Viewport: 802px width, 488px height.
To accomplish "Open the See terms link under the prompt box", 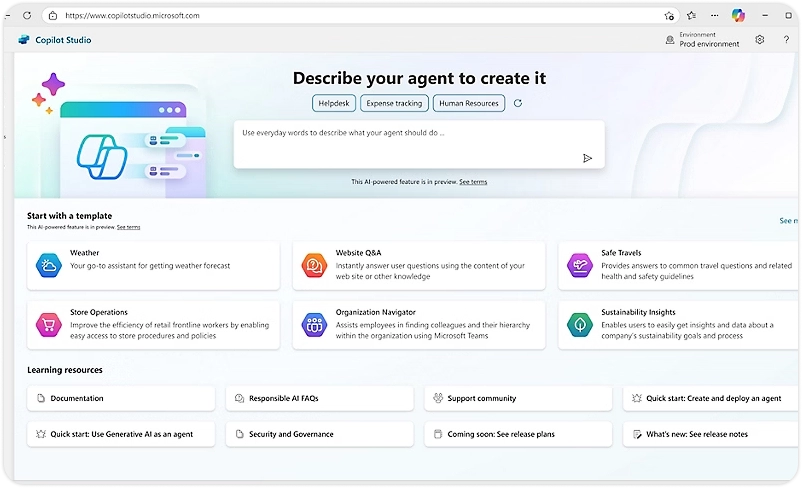I will pyautogui.click(x=473, y=182).
